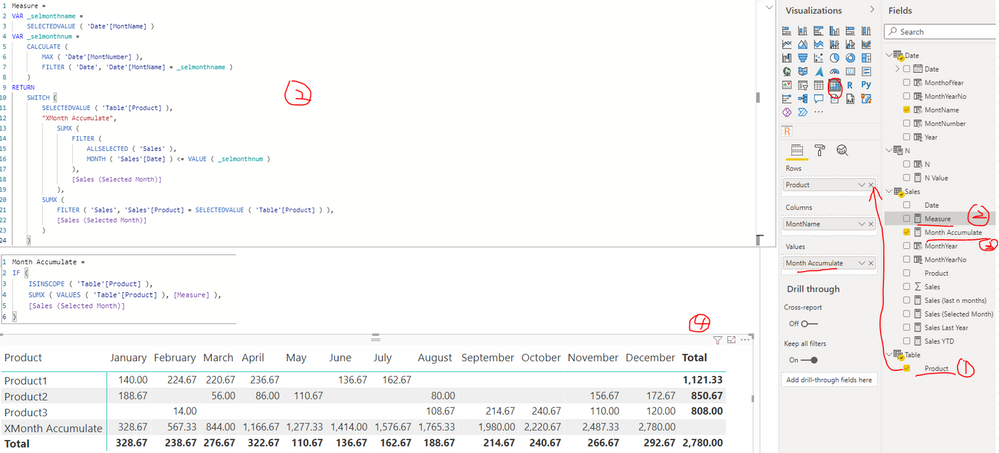Switch to the Format paint roller tab
The image size is (999, 453).
819,150
